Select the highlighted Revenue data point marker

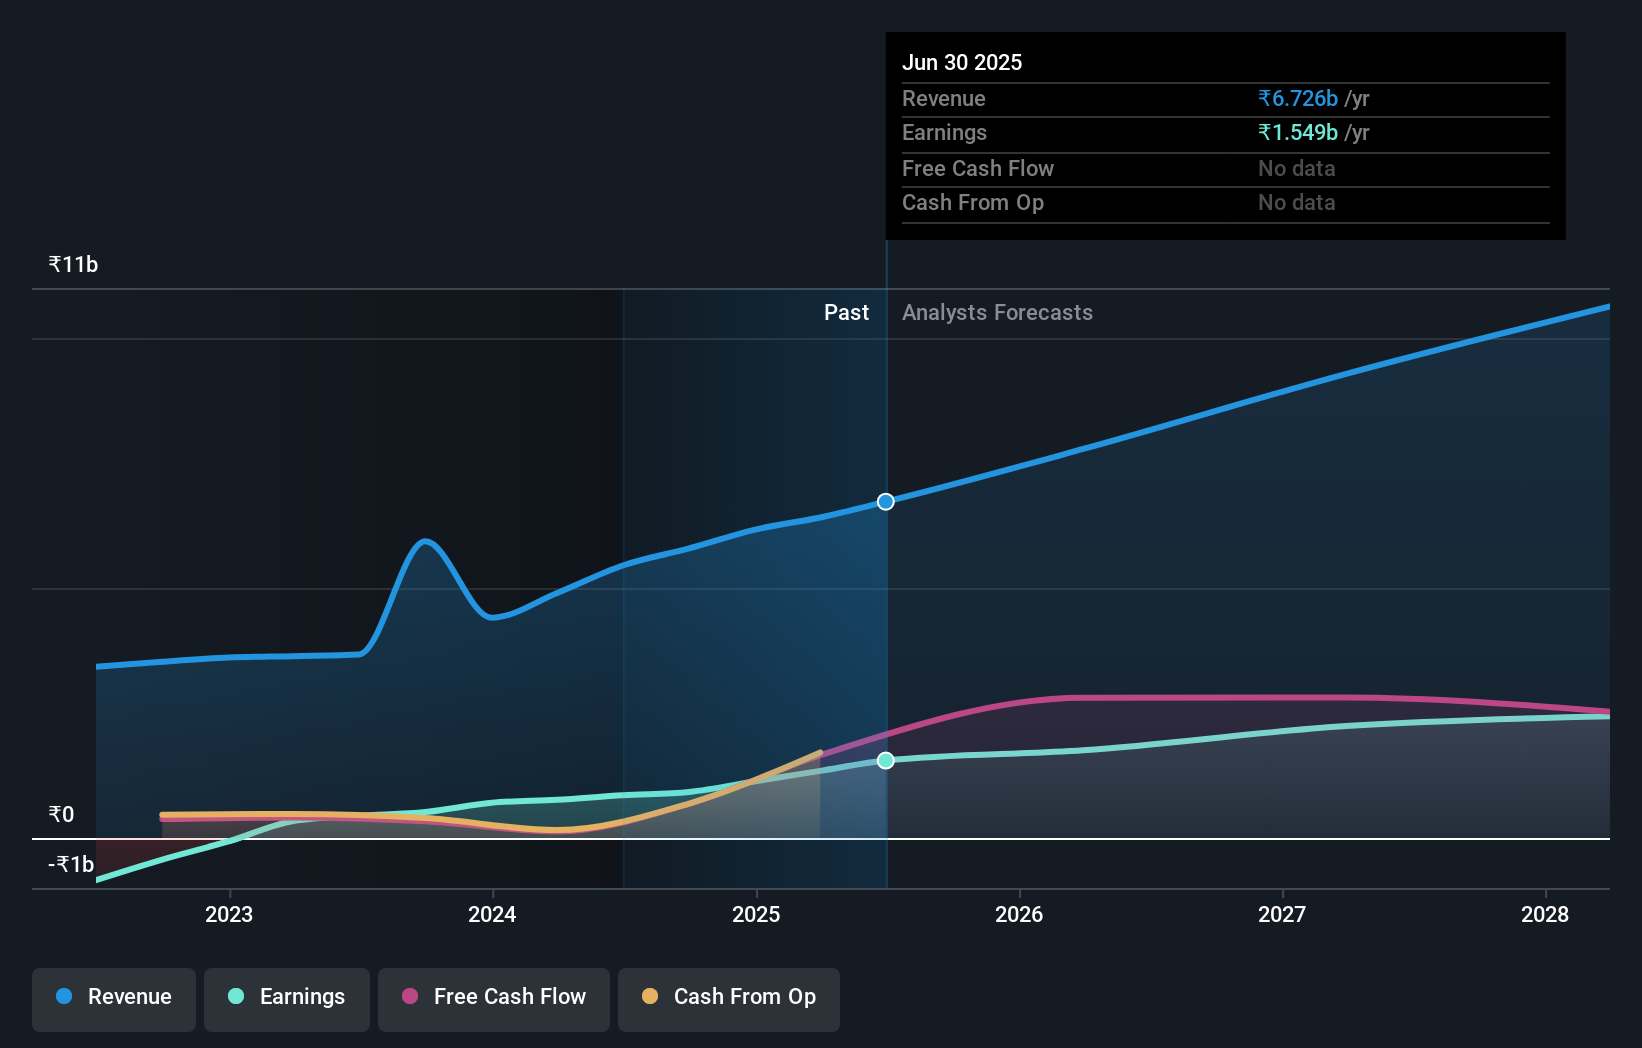click(885, 501)
